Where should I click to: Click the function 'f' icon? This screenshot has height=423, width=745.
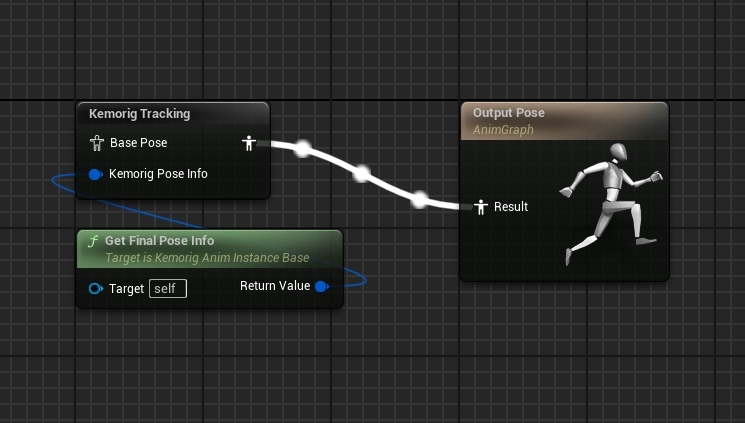coord(93,241)
